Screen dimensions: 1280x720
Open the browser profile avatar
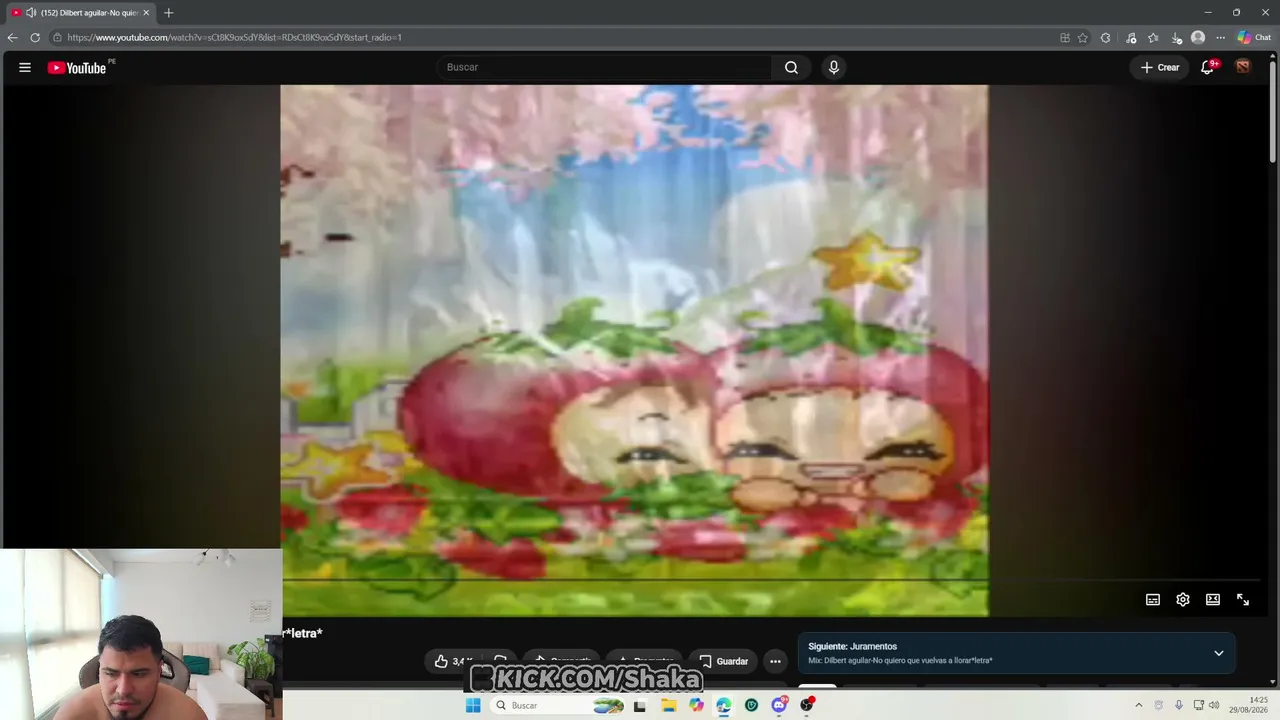coord(1198,38)
